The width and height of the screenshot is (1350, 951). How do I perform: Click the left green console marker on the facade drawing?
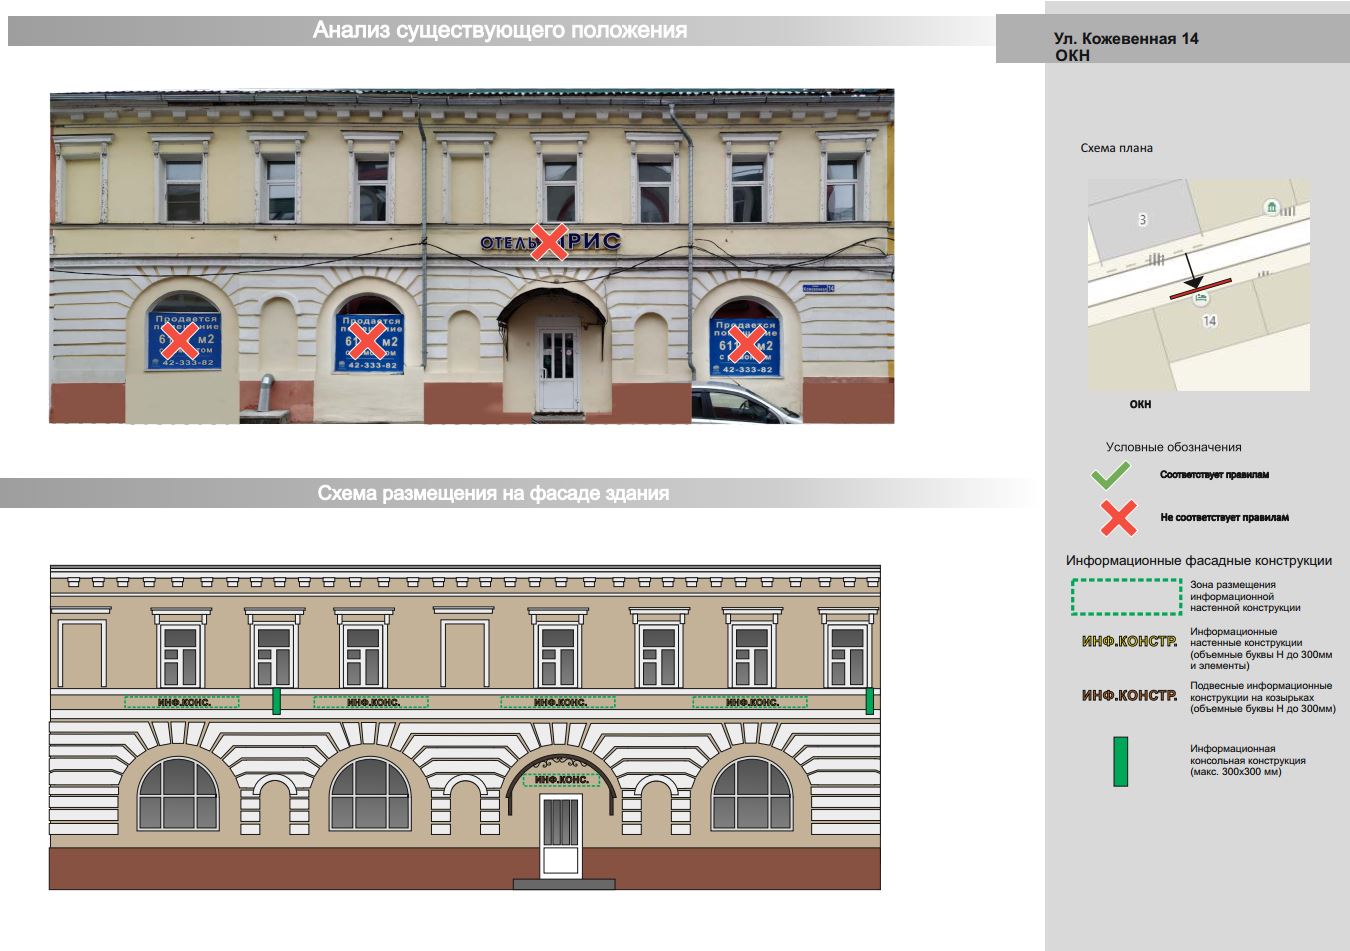tap(277, 700)
